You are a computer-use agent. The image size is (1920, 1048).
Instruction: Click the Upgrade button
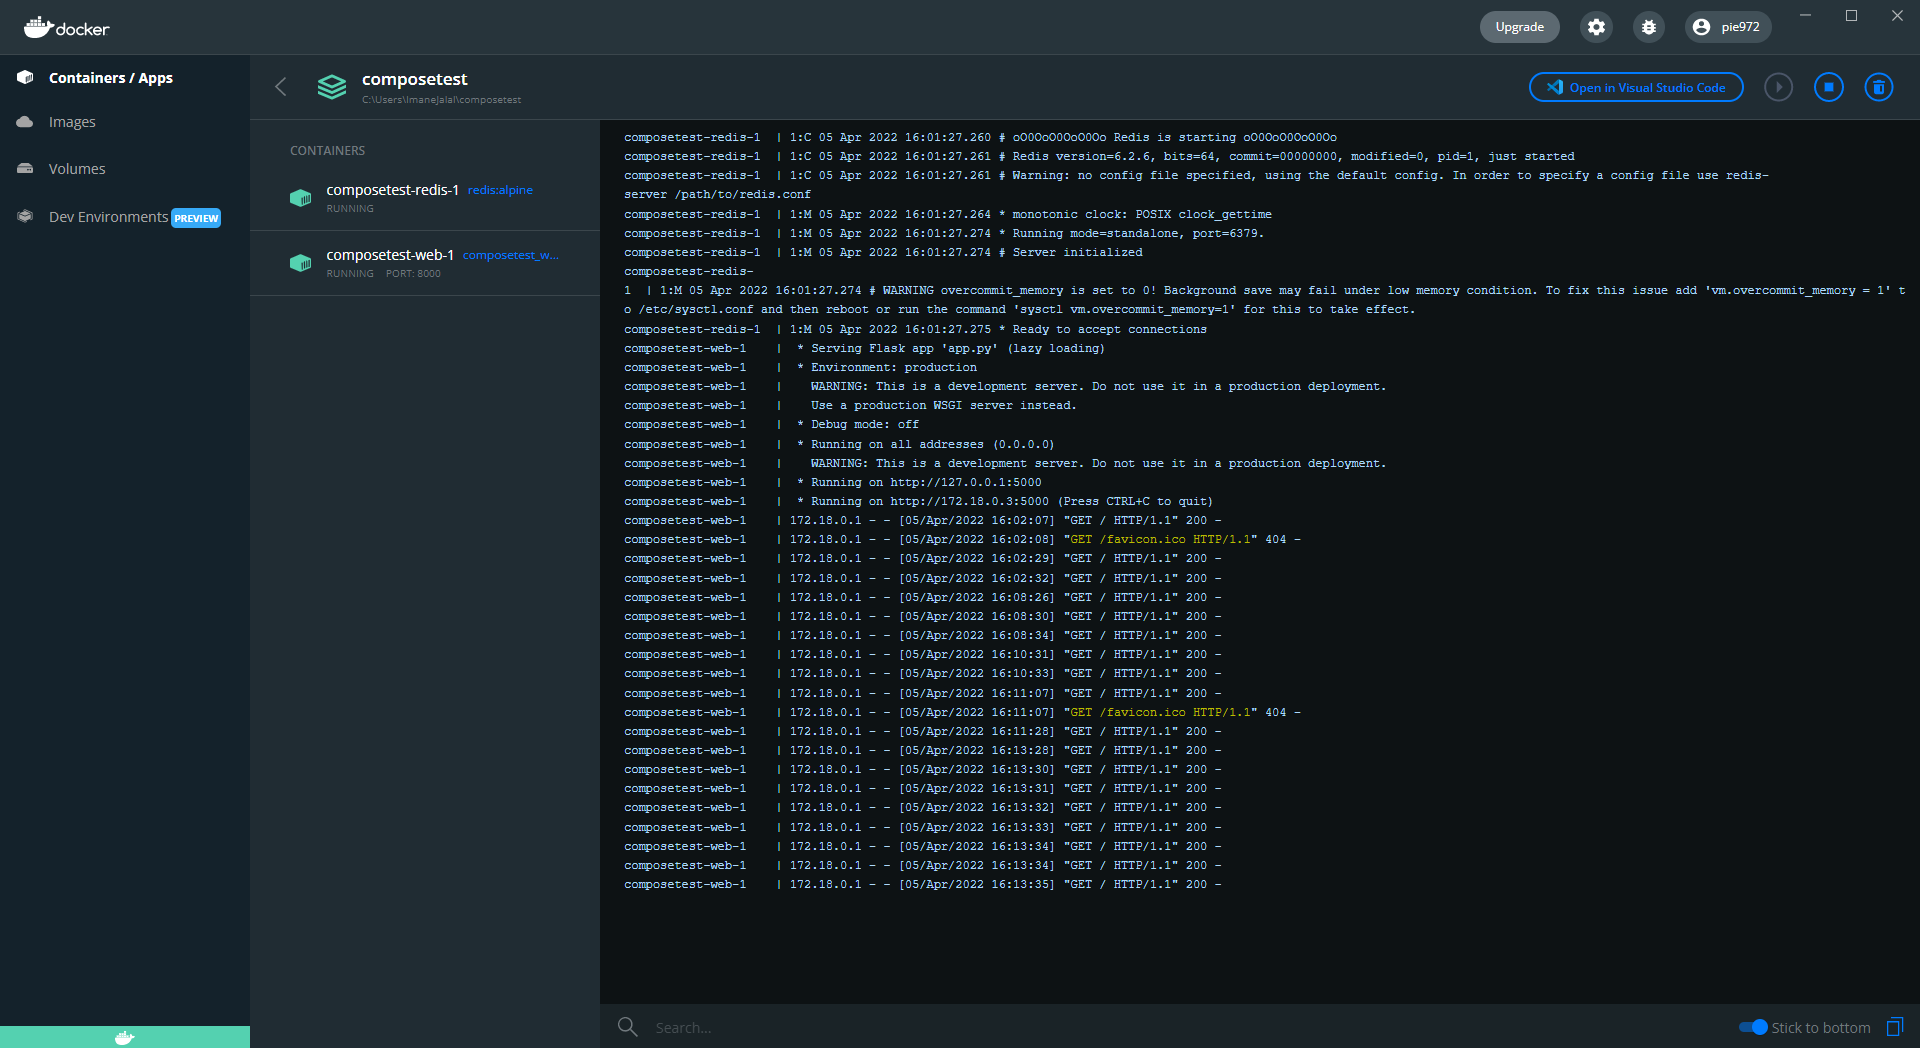point(1519,27)
